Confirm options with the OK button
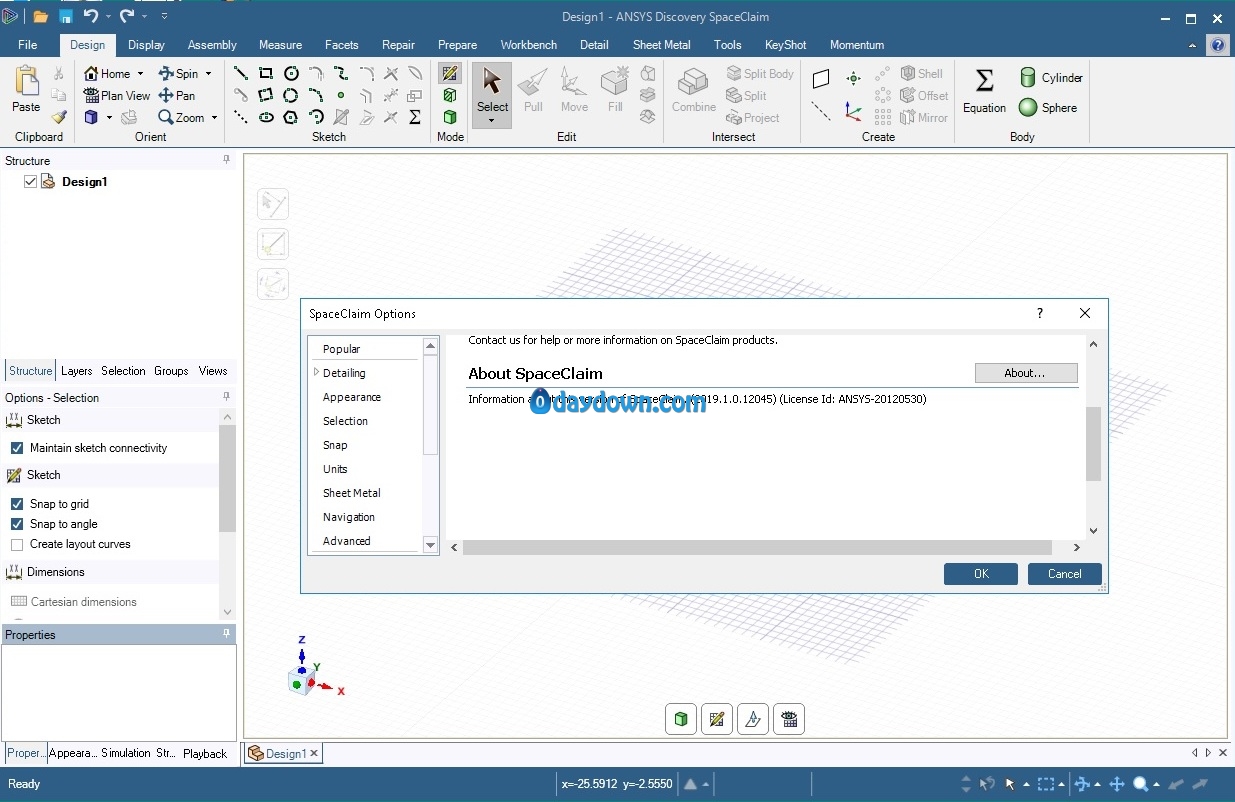Viewport: 1235px width, 802px height. 981,574
